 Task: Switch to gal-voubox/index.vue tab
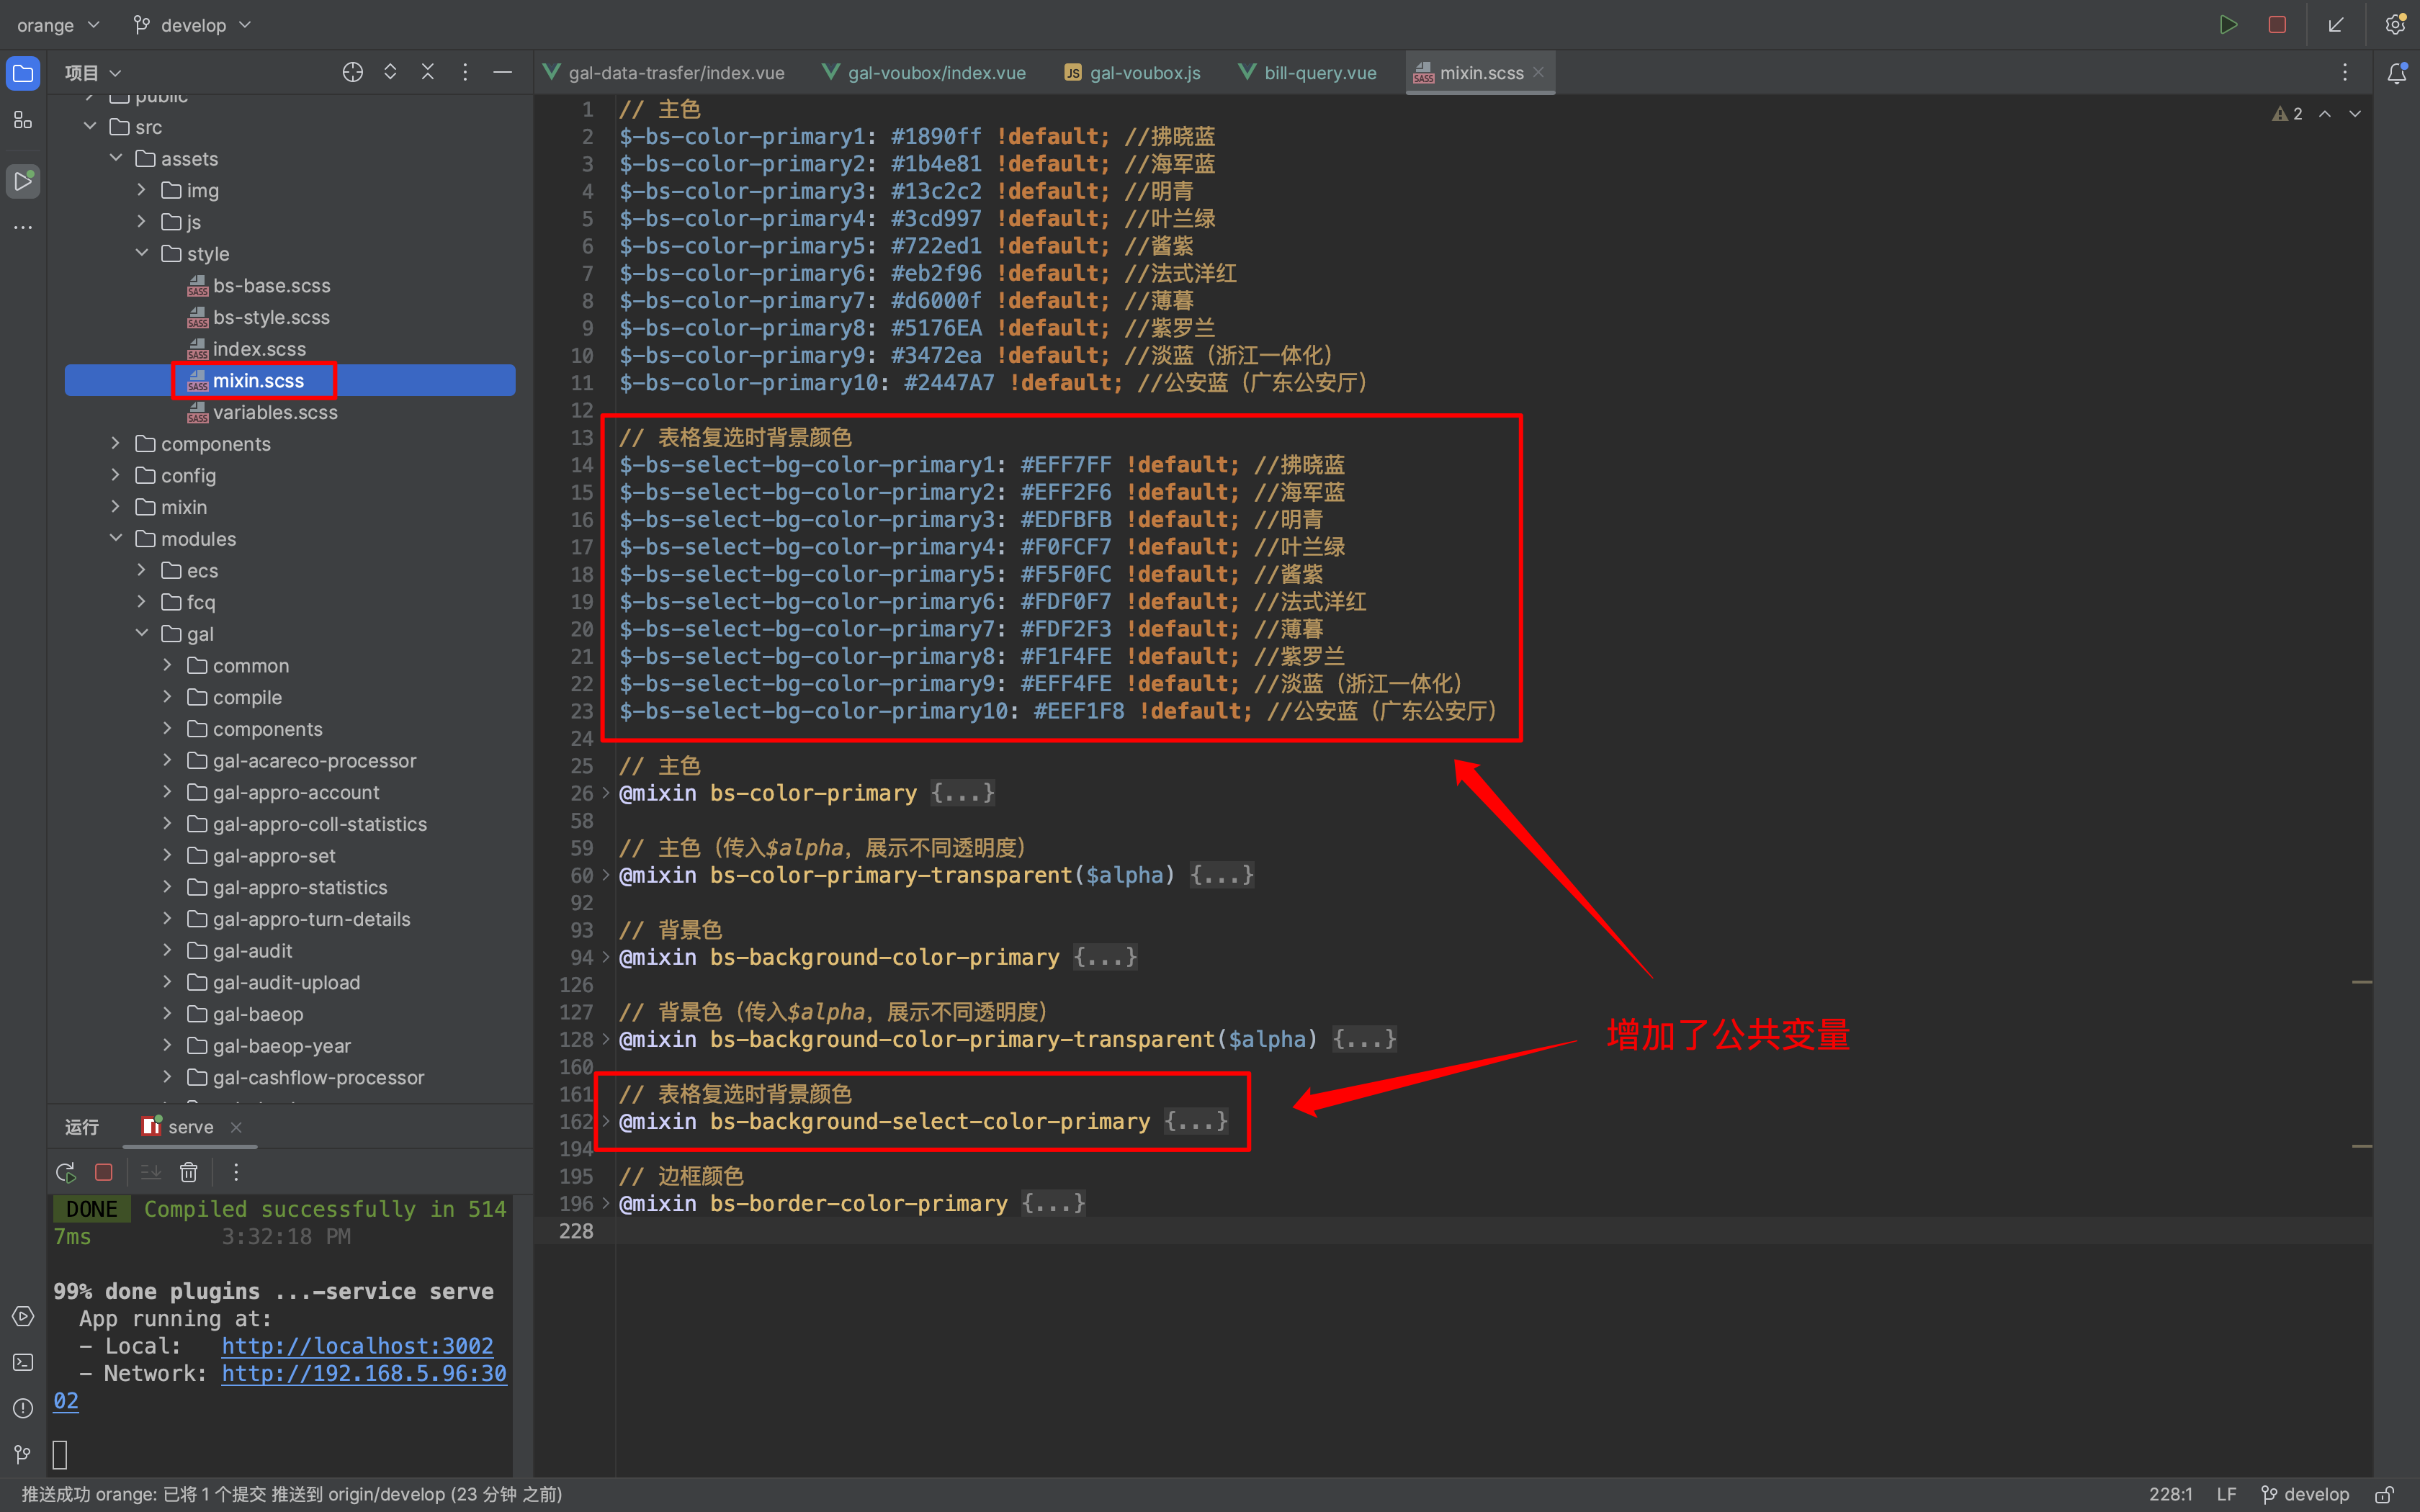tap(925, 73)
